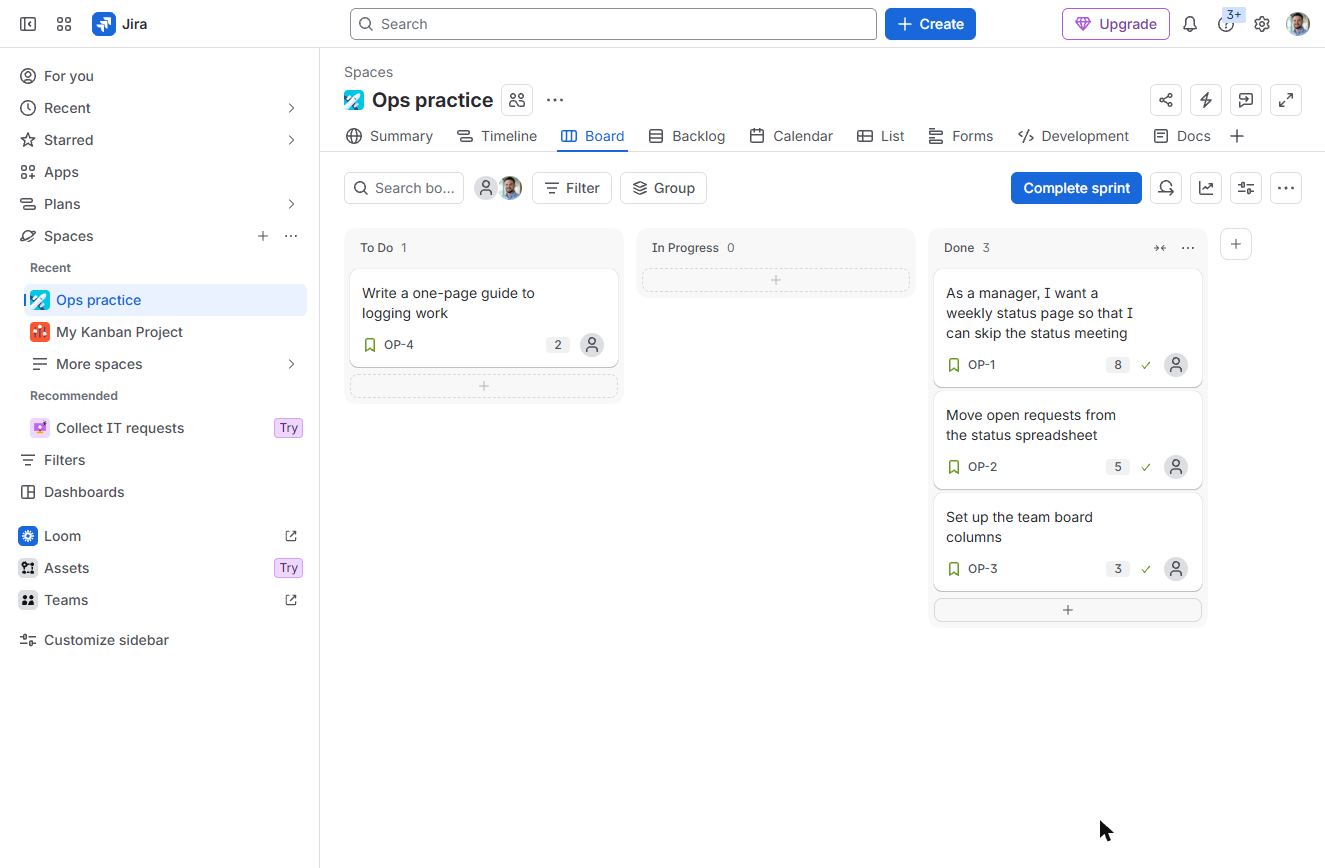Click the Create button
Screen dimensions: 1325x868
tap(930, 24)
